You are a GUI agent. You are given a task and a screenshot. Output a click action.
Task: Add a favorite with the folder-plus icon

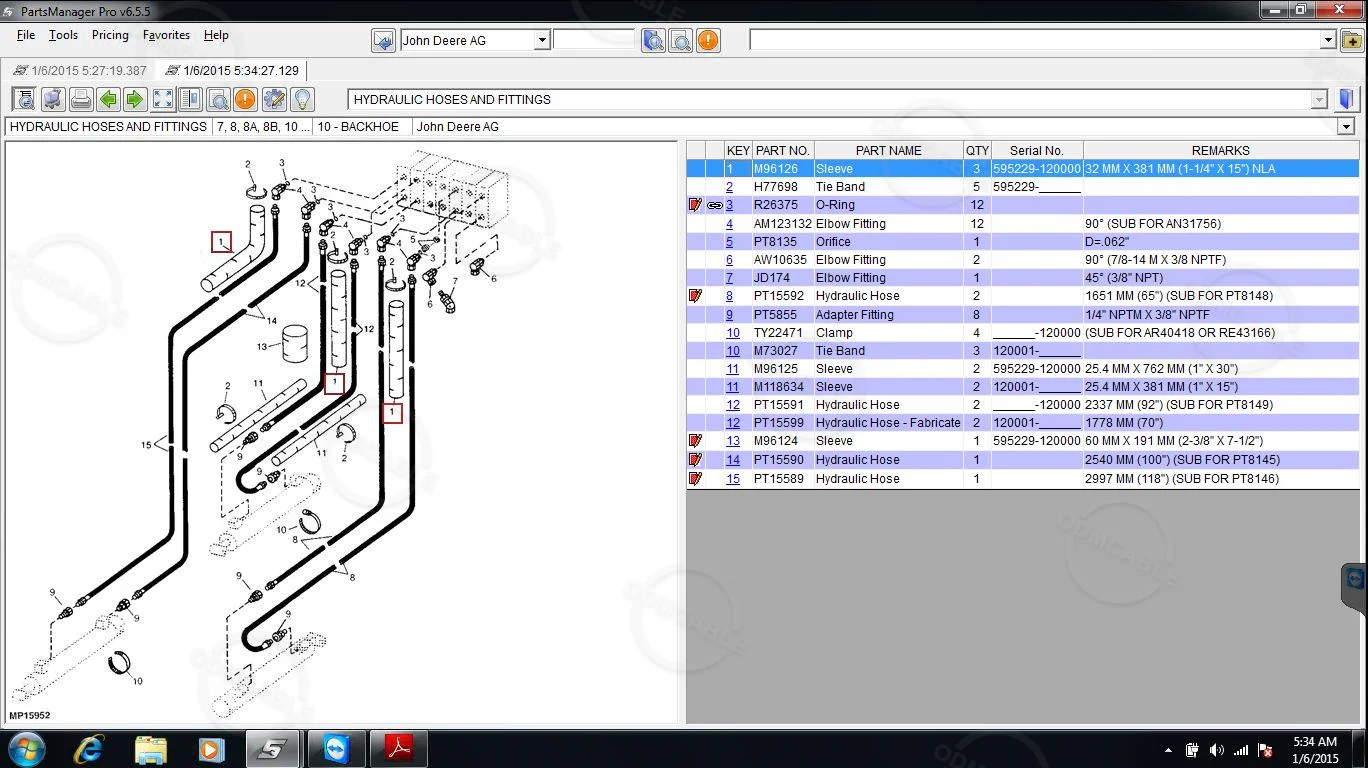coord(1352,40)
